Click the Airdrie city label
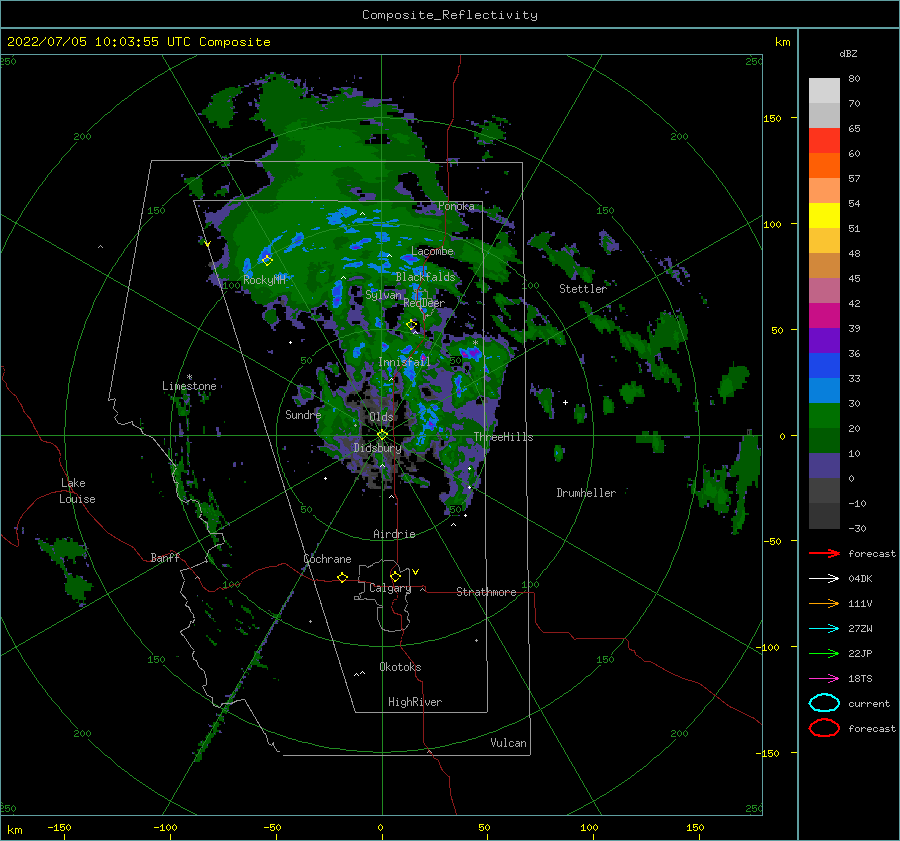This screenshot has width=900, height=841. pyautogui.click(x=394, y=534)
